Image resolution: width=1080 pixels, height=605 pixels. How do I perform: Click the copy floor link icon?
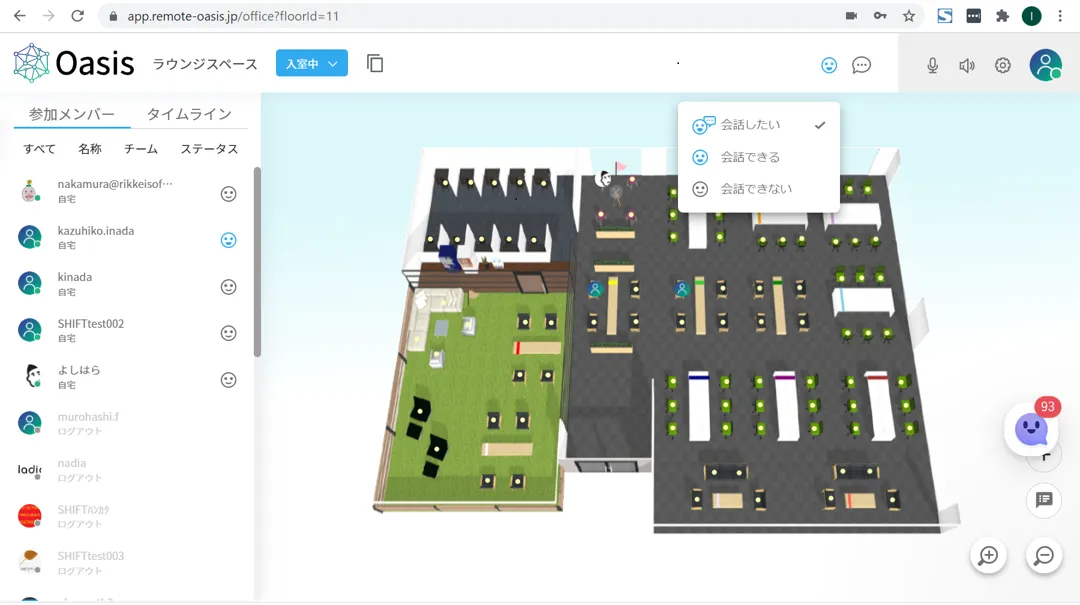(x=375, y=64)
